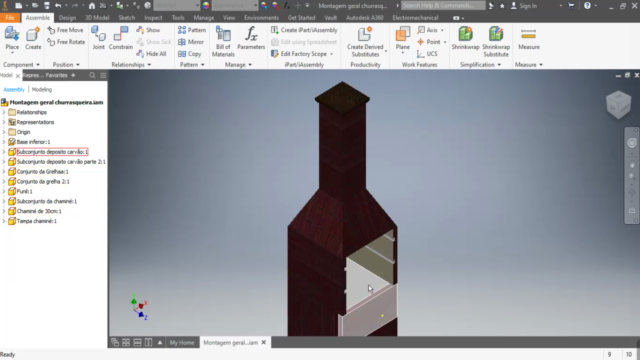Activate the Free Move tool
Image resolution: width=640 pixels, height=360 pixels.
(65, 30)
